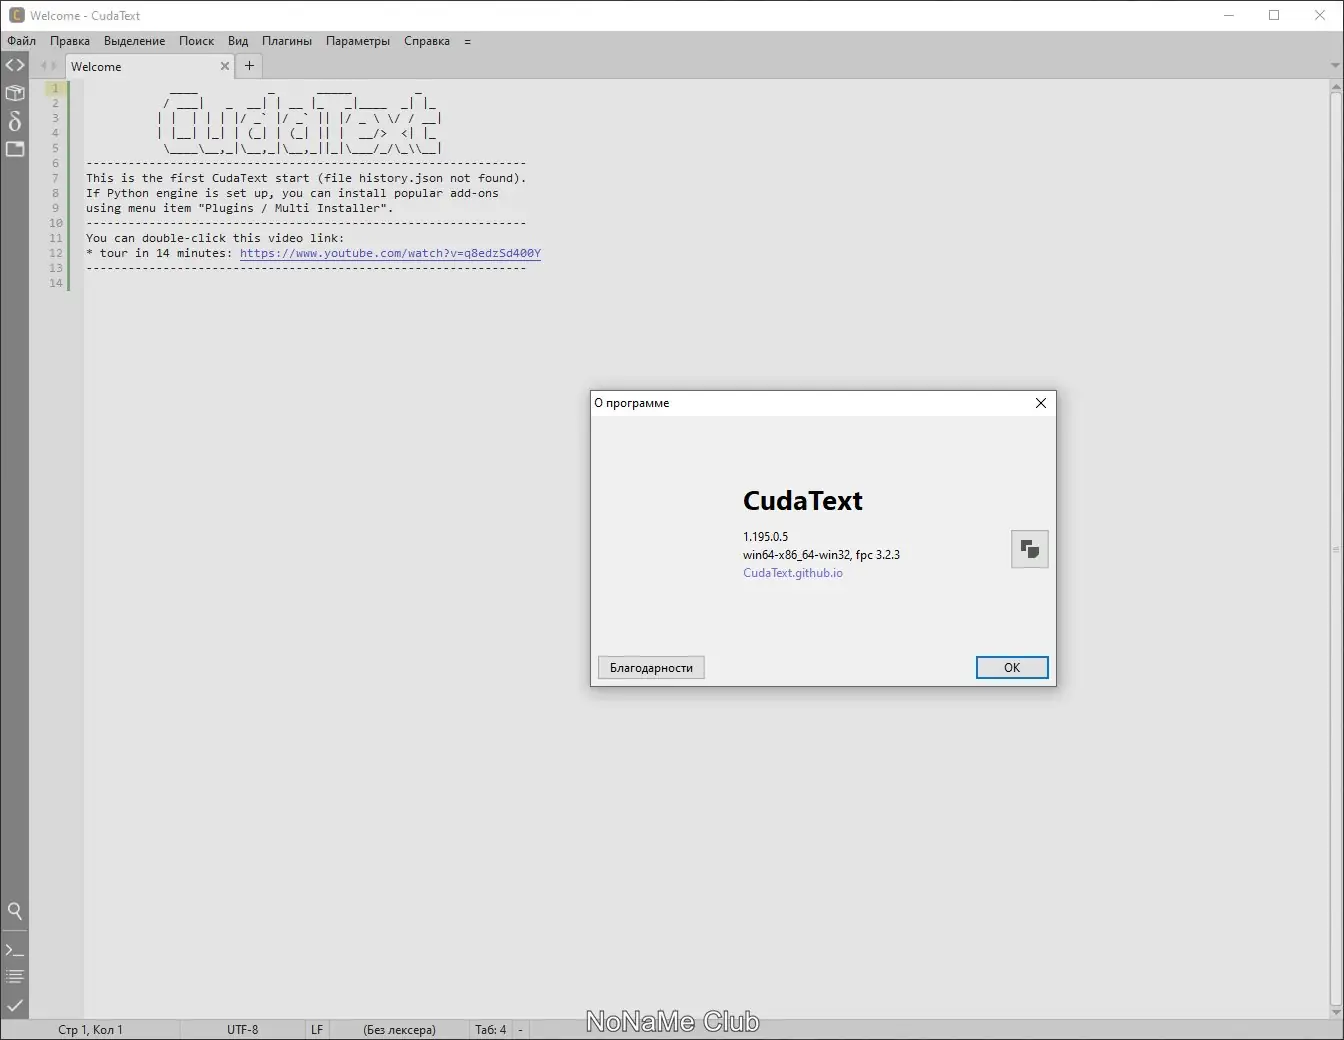The height and width of the screenshot is (1040, 1344).
Task: Open the Validate checkmark panel icon
Action: click(15, 1005)
